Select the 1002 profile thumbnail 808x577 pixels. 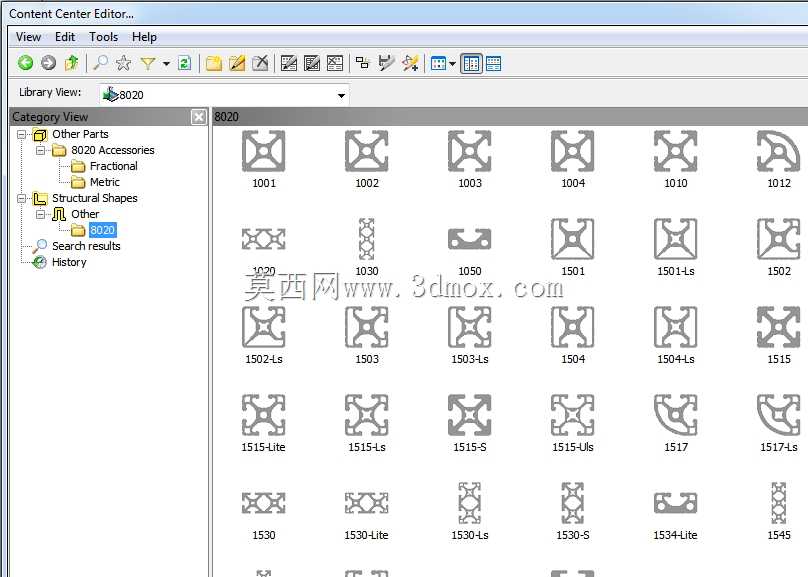coord(366,151)
